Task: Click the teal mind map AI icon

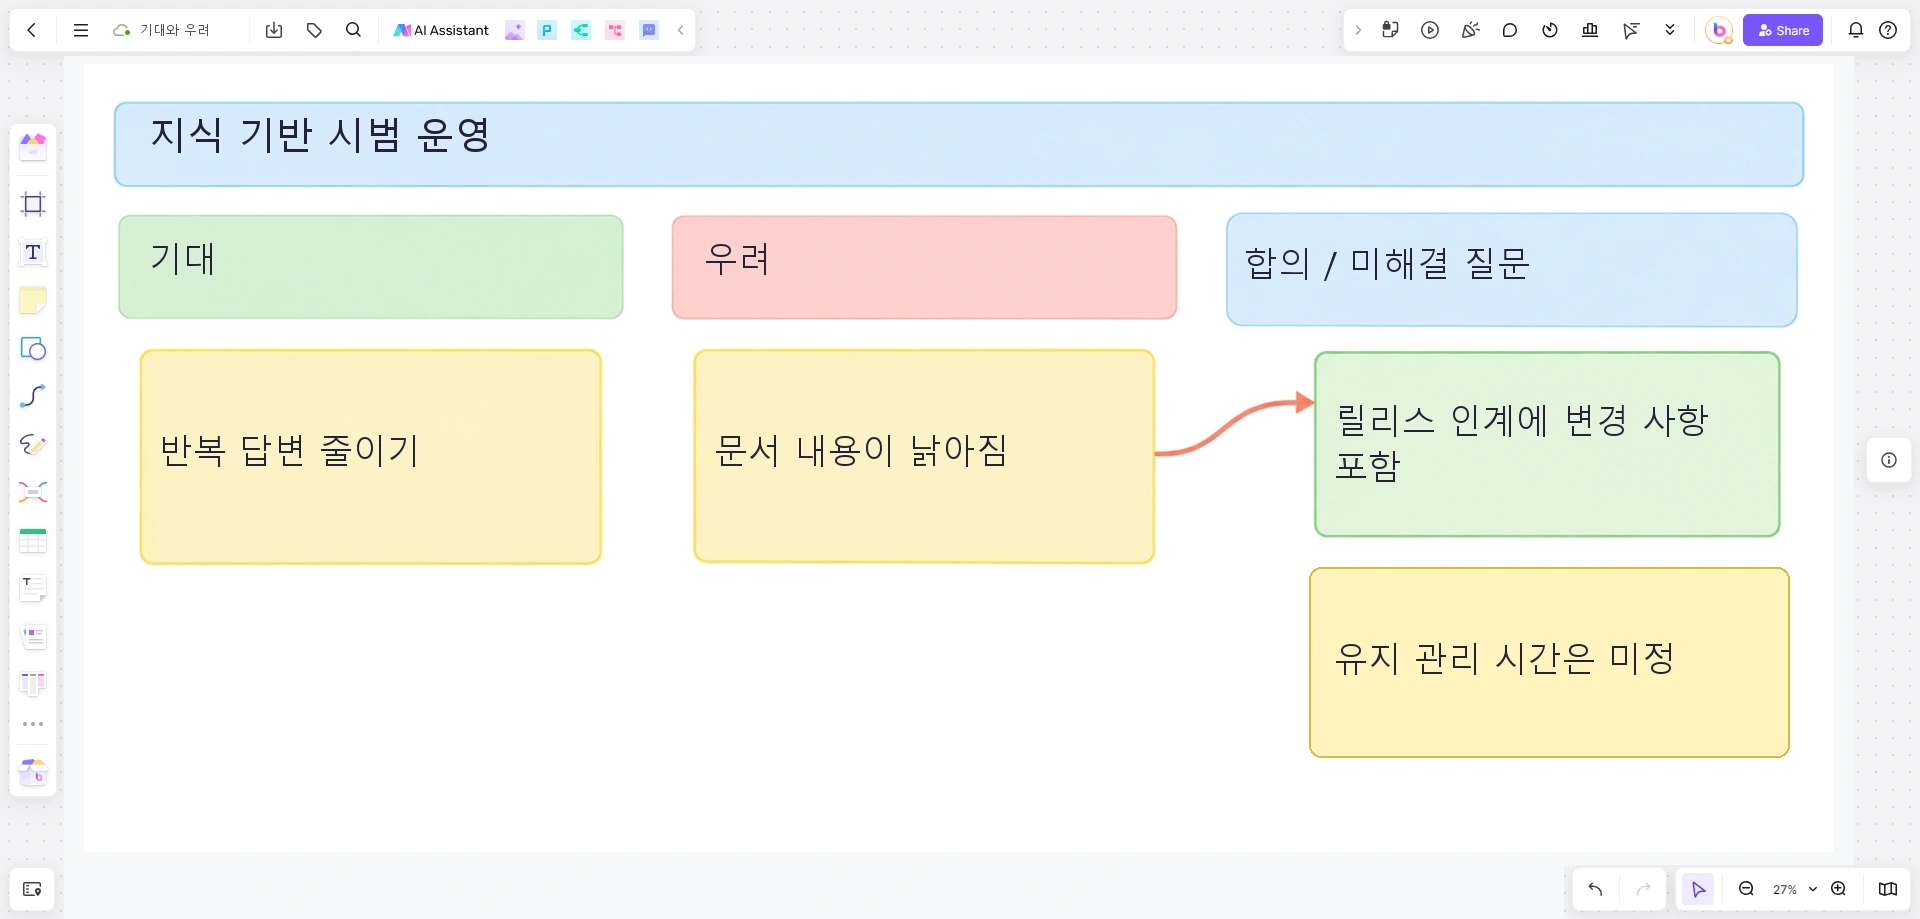Action: pos(581,30)
